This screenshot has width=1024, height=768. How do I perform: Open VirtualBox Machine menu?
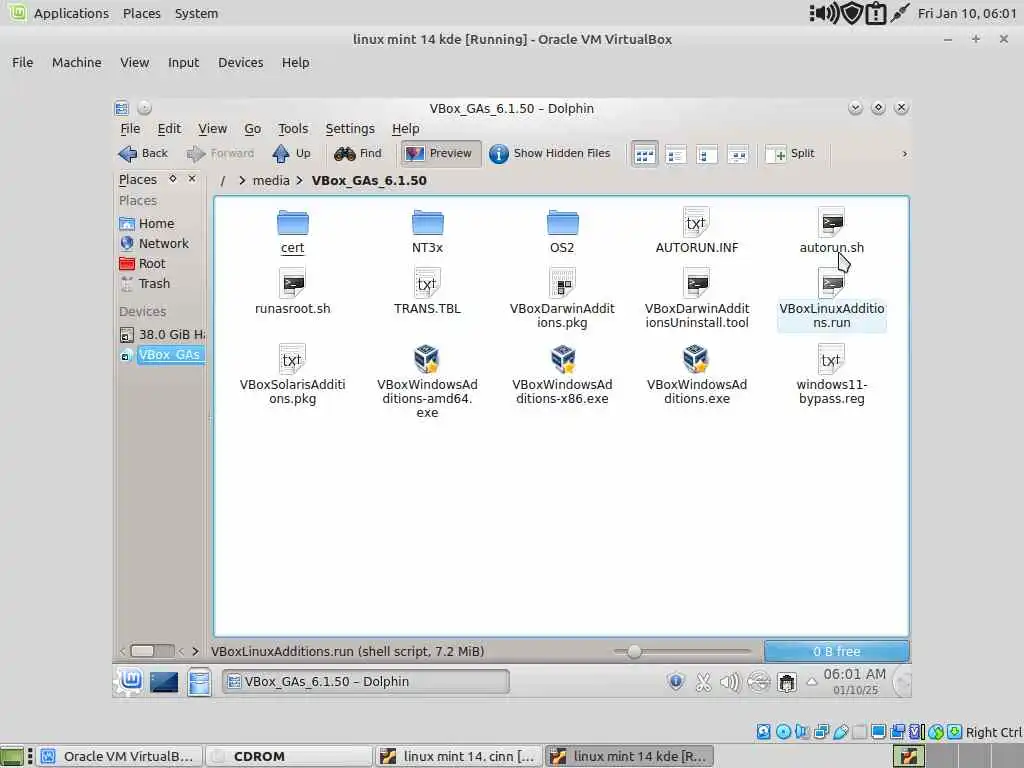(x=76, y=63)
